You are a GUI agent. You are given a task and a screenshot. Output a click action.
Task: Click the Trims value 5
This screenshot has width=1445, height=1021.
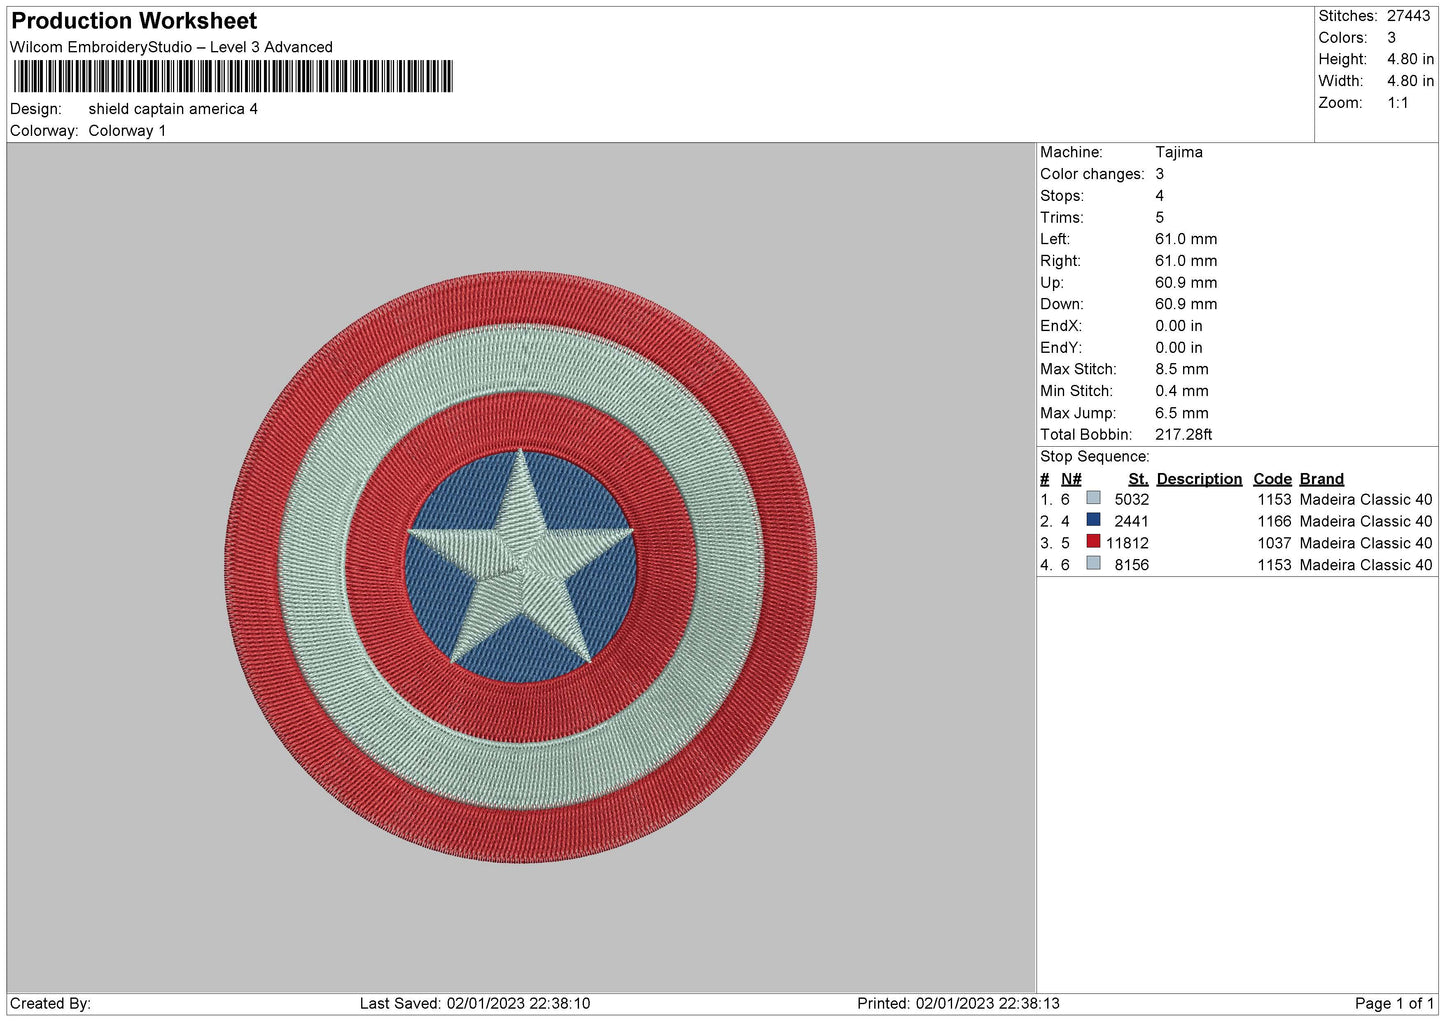pos(1160,217)
